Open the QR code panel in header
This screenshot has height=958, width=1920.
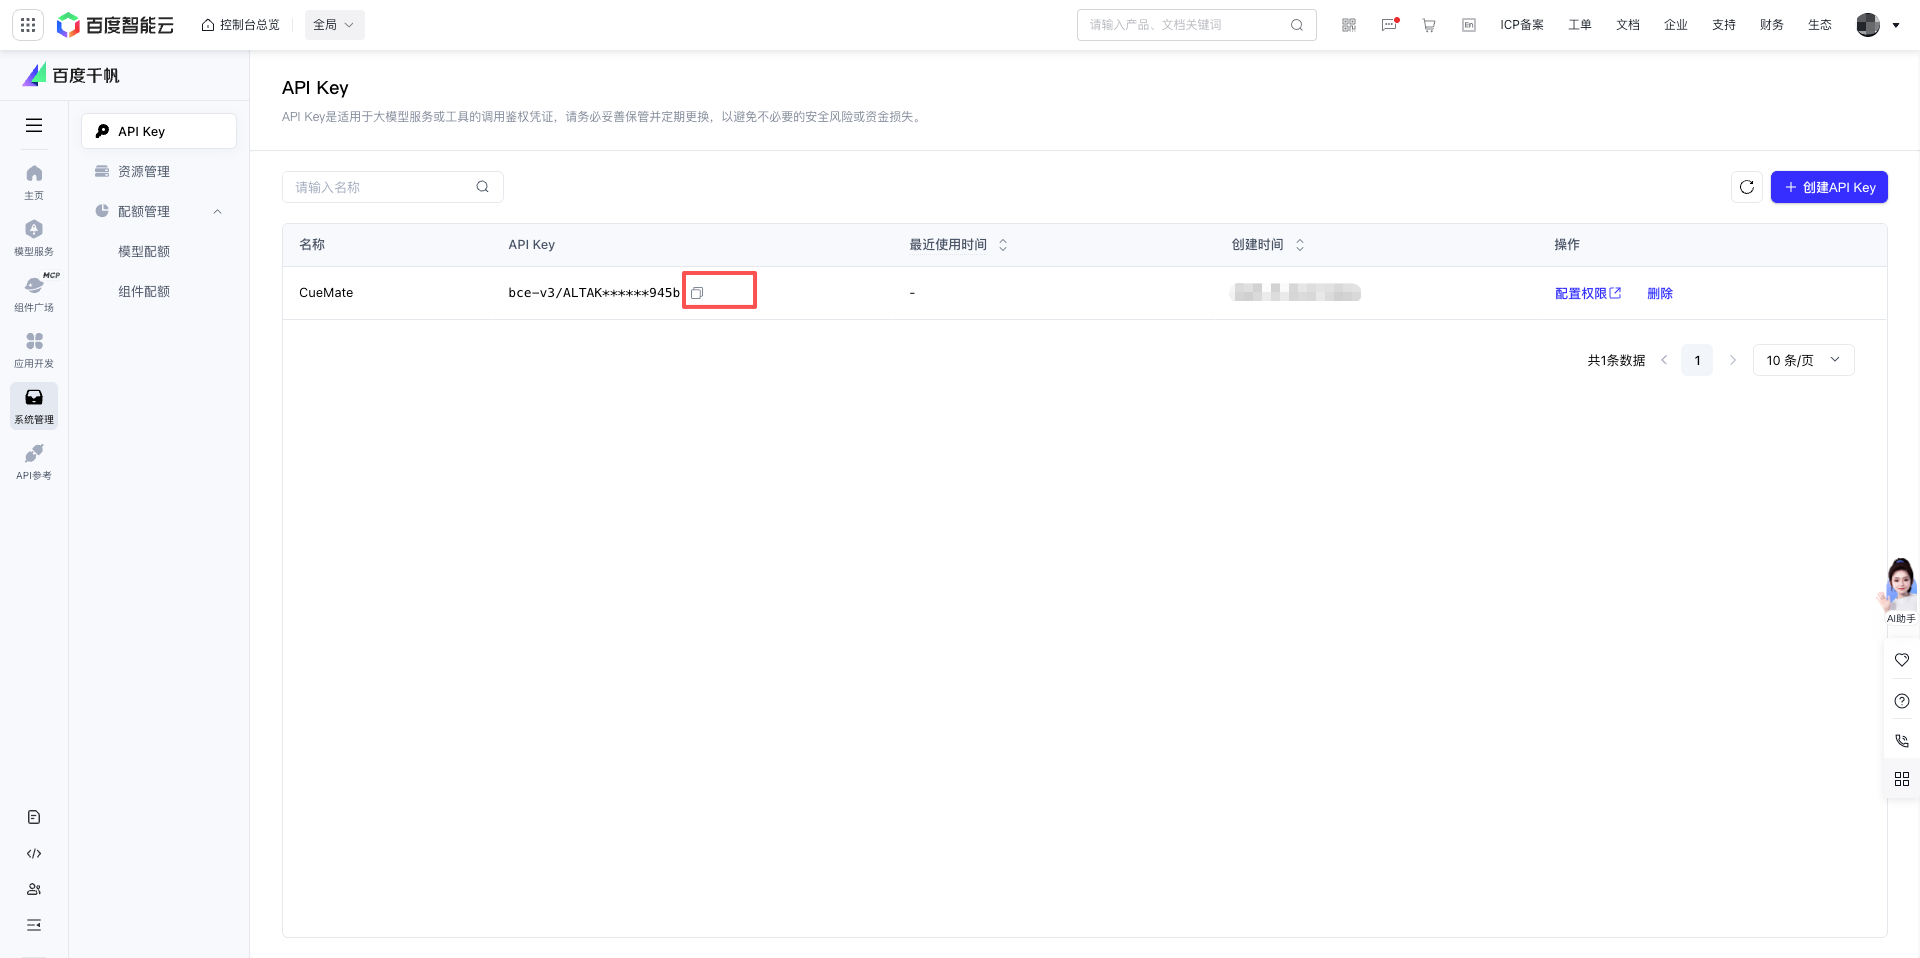pos(1348,25)
